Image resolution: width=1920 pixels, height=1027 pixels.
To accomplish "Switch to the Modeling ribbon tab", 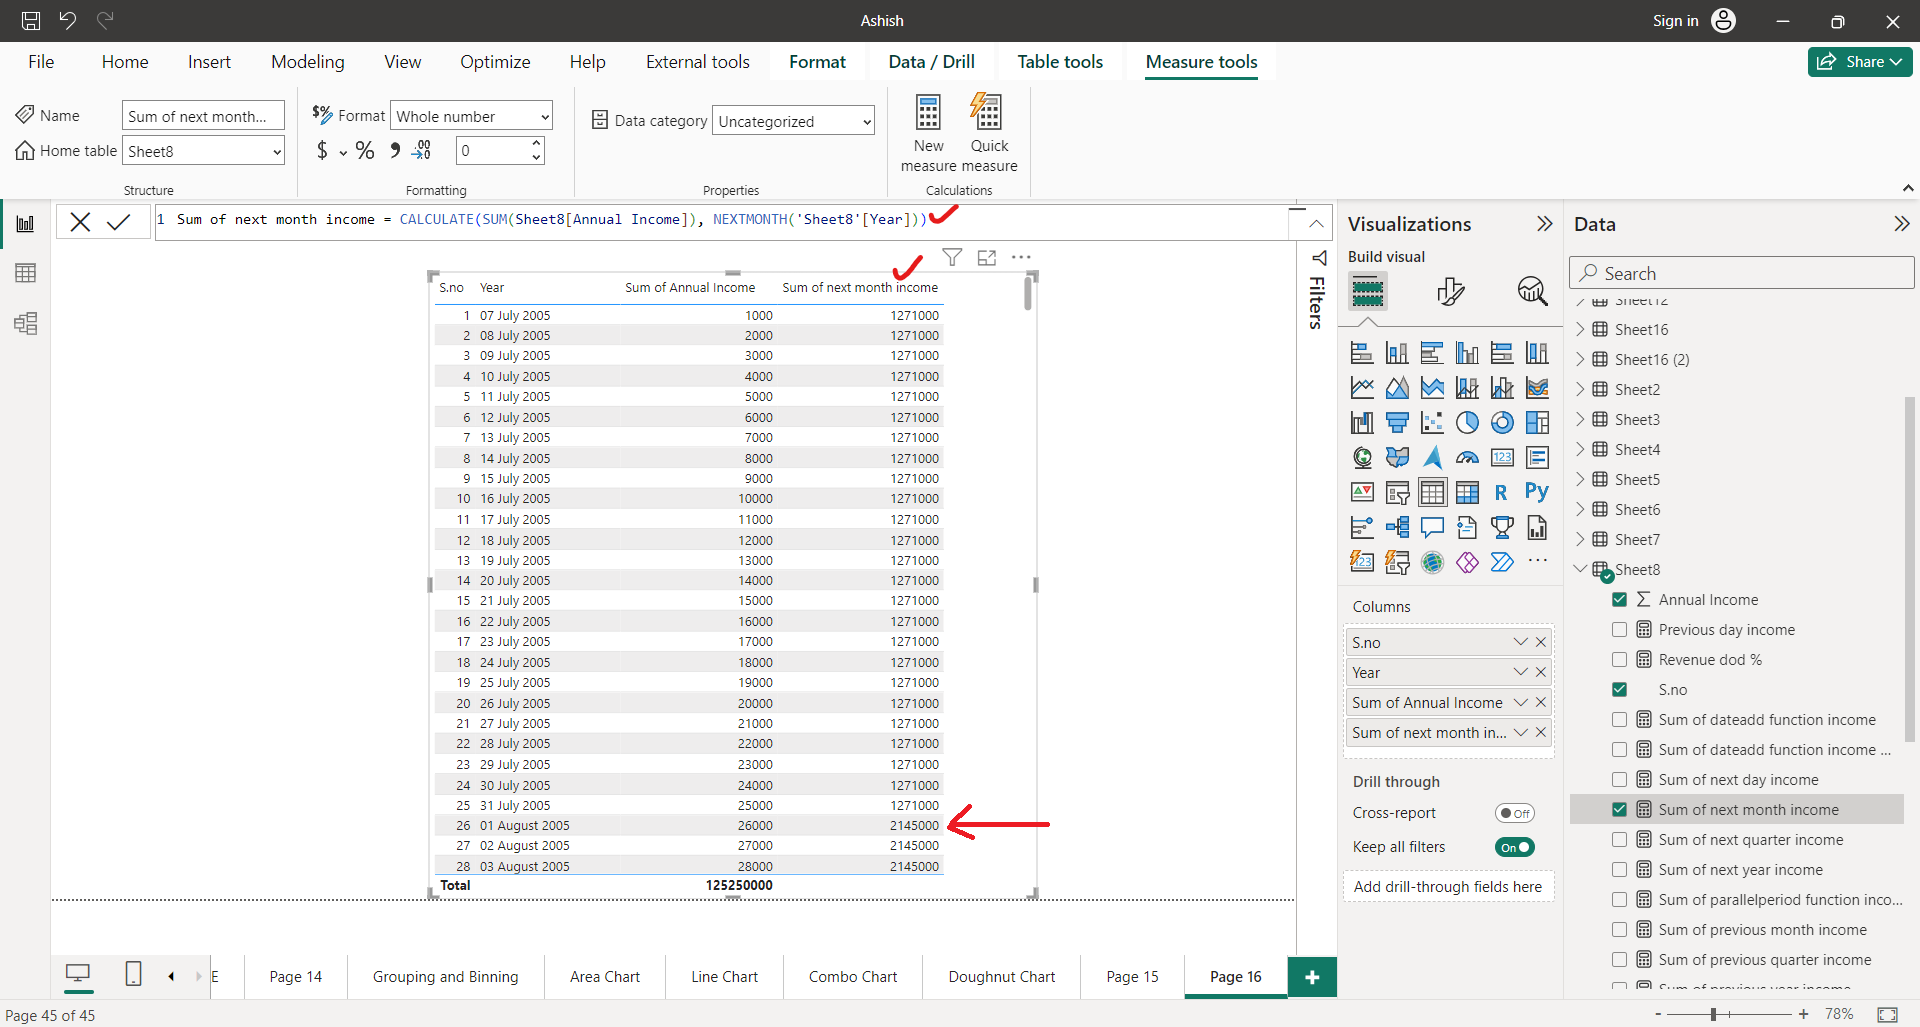I will pos(307,61).
